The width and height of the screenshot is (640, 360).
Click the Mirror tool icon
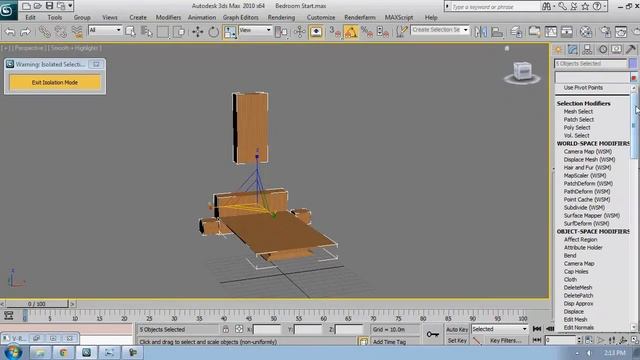pyautogui.click(x=481, y=31)
